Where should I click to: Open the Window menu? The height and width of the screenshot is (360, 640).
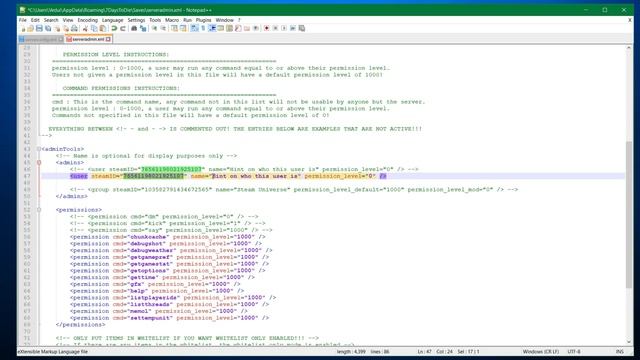pos(224,20)
